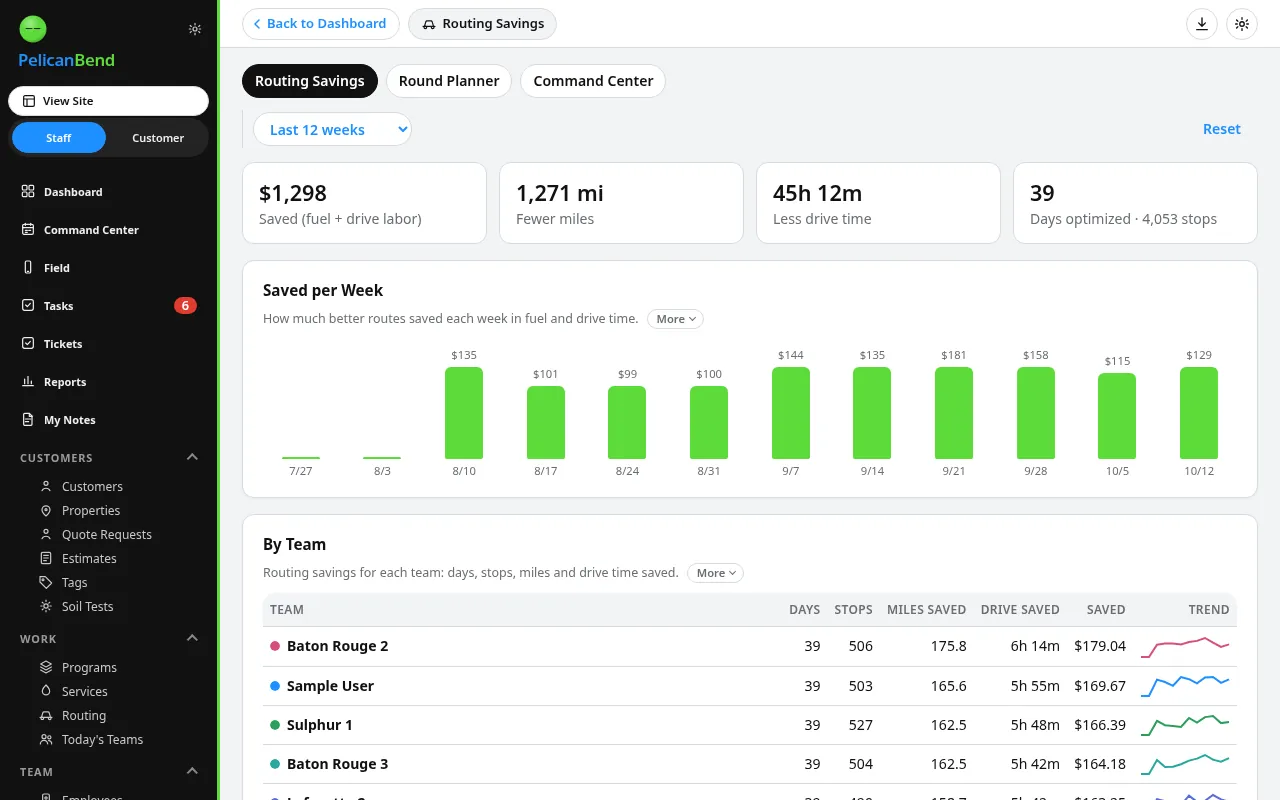Screen dimensions: 1280x800
Task: Open Quote Requests in sidebar
Action: coord(107,535)
